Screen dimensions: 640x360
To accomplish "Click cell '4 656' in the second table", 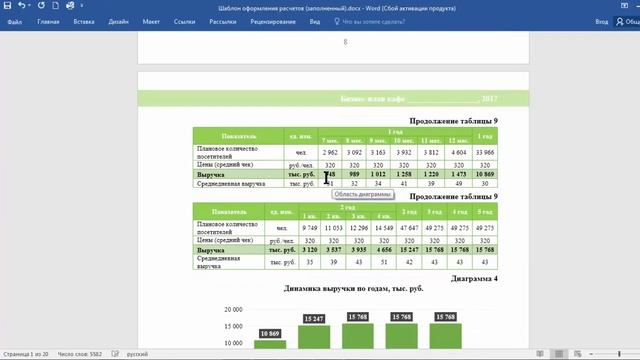I will tap(384, 250).
